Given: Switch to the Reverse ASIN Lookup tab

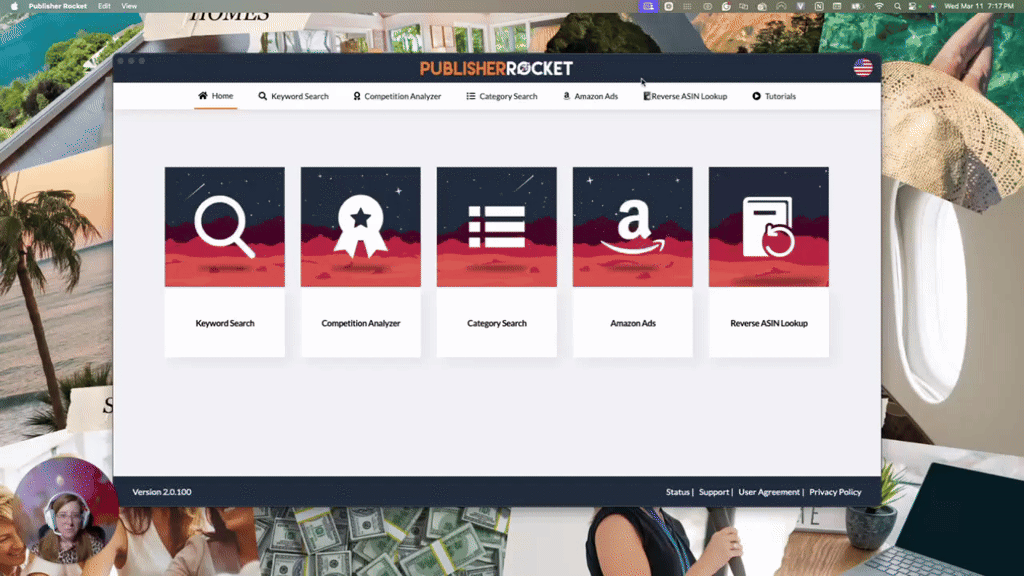Looking at the screenshot, I should pos(685,96).
